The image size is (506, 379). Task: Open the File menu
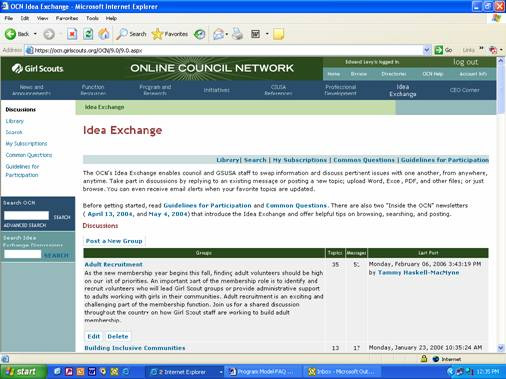[x=9, y=18]
